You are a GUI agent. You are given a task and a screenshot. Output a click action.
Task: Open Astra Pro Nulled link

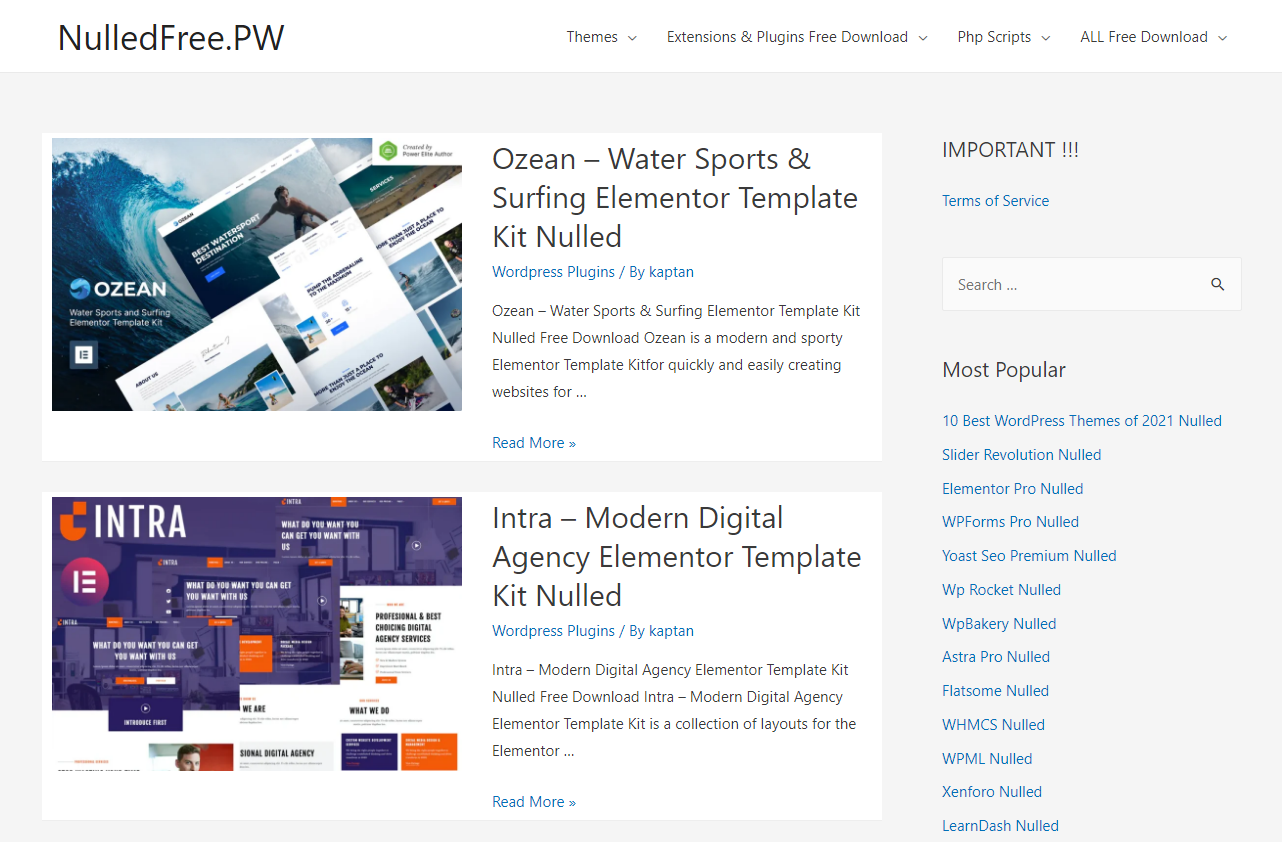coord(996,657)
